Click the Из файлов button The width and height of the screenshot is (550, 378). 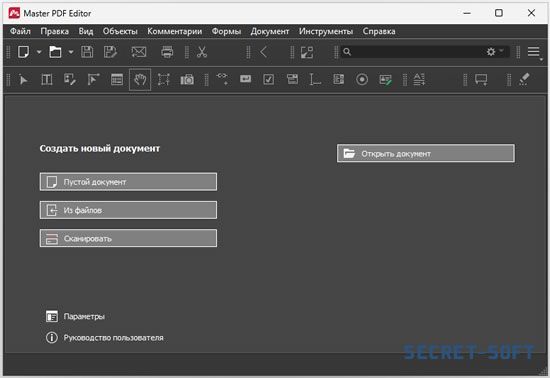(x=128, y=210)
